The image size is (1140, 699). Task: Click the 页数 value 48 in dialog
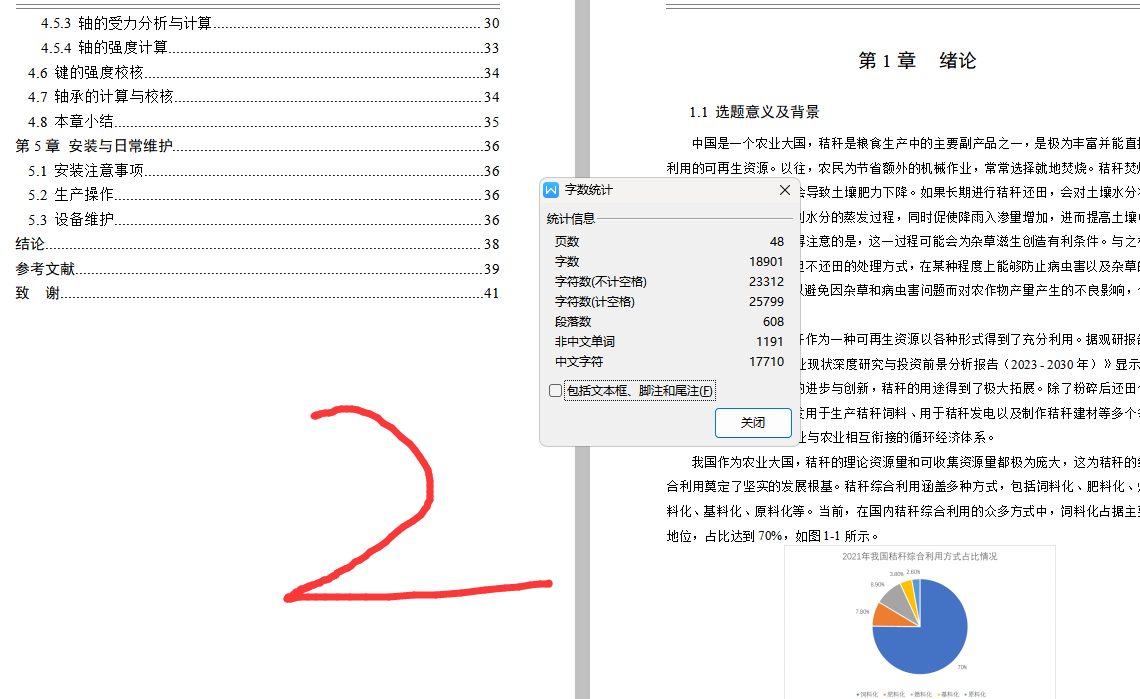(776, 241)
